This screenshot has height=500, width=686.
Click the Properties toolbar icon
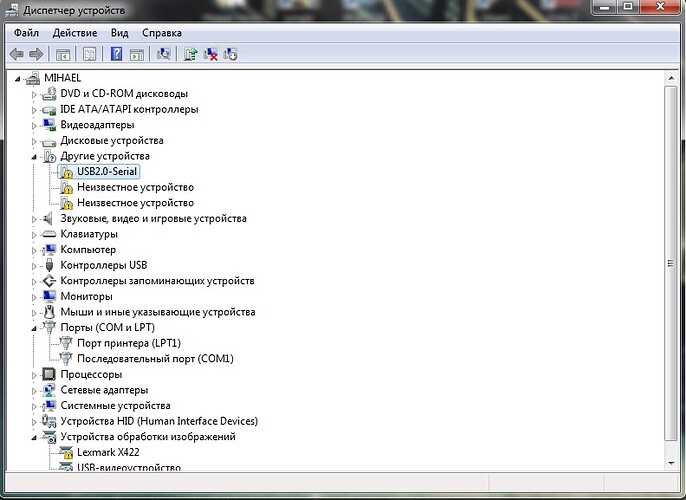click(x=90, y=54)
